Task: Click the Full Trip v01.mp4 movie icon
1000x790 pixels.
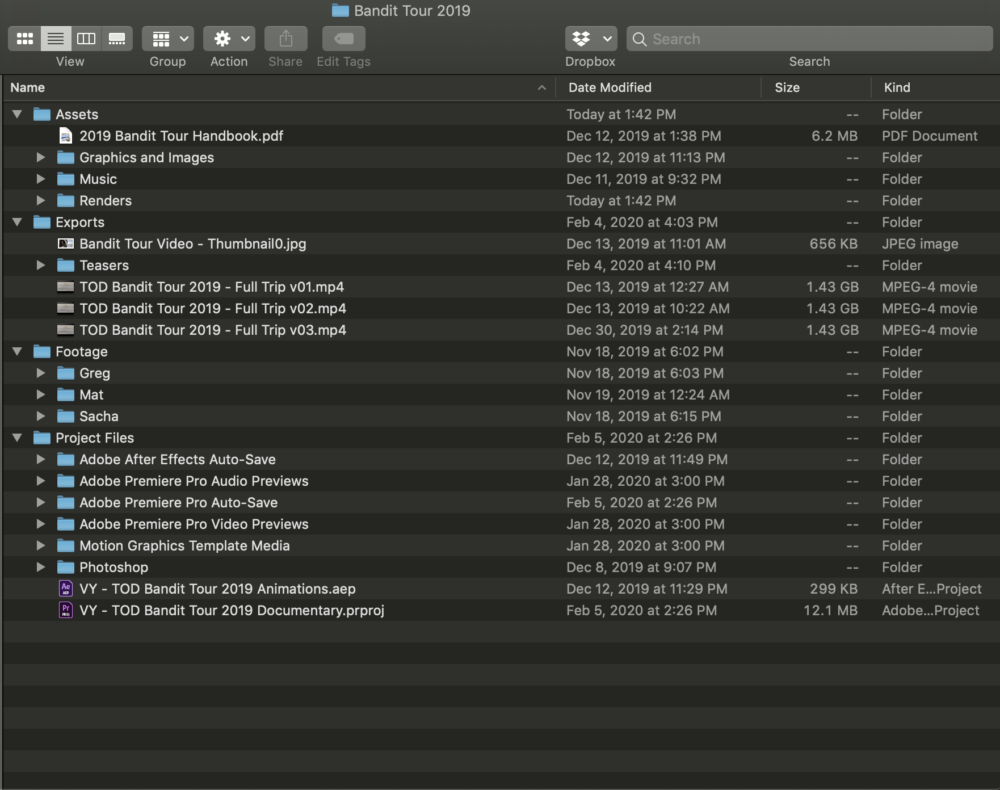Action: pos(65,287)
